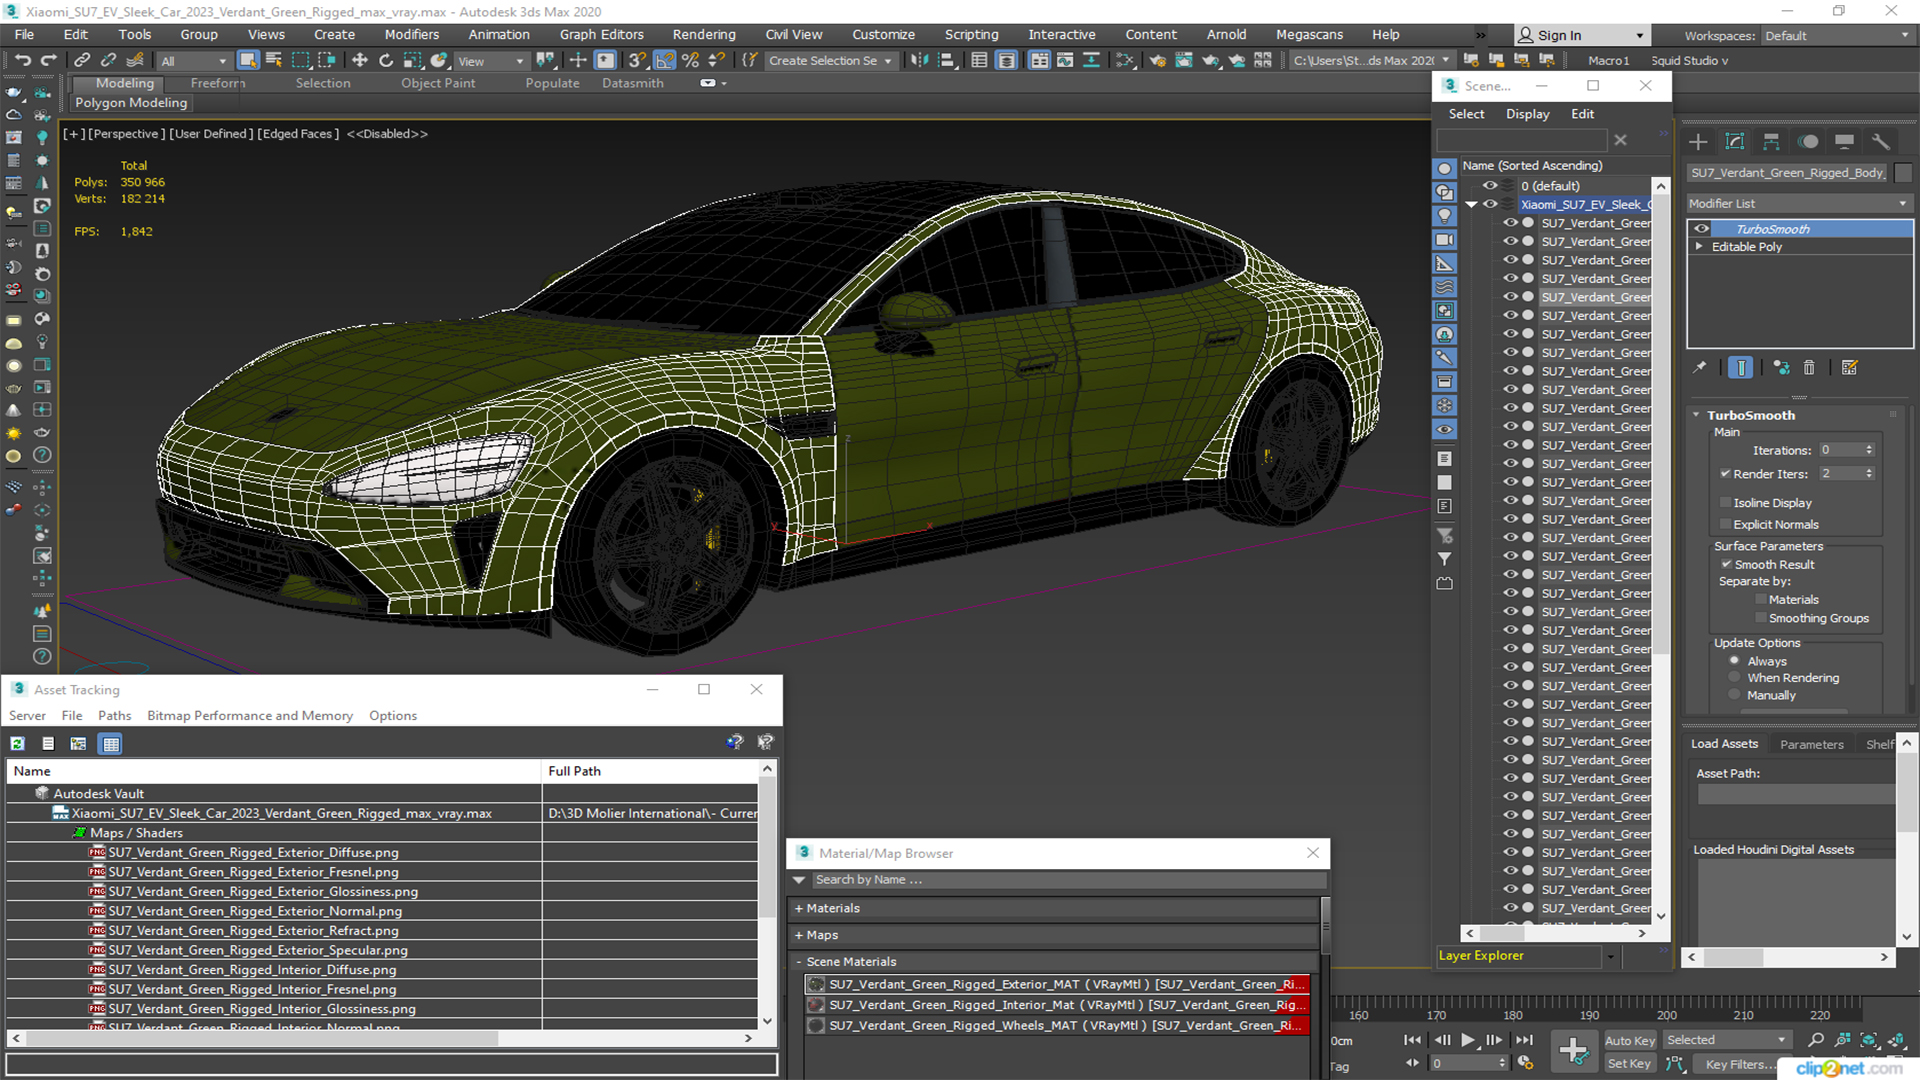Enable Separate by Smoothing Groups checkbox
This screenshot has width=1920, height=1080.
(x=1761, y=618)
